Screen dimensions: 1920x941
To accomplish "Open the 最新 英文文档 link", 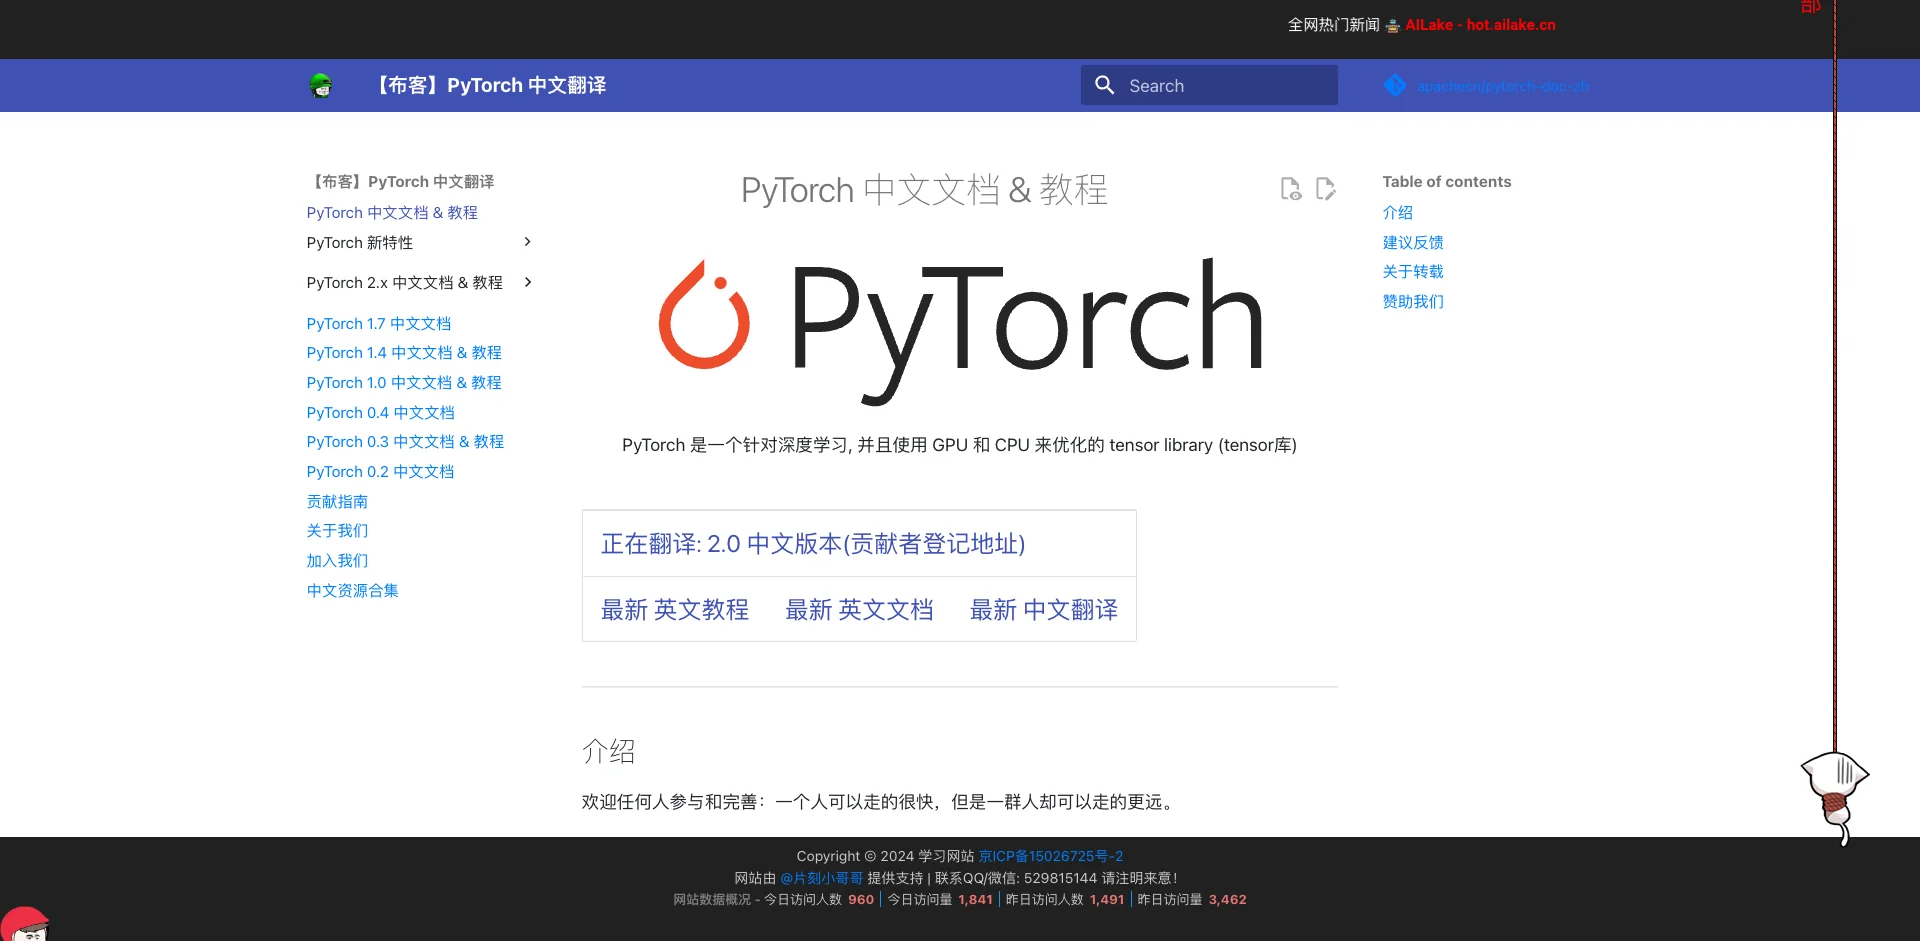I will tap(859, 610).
